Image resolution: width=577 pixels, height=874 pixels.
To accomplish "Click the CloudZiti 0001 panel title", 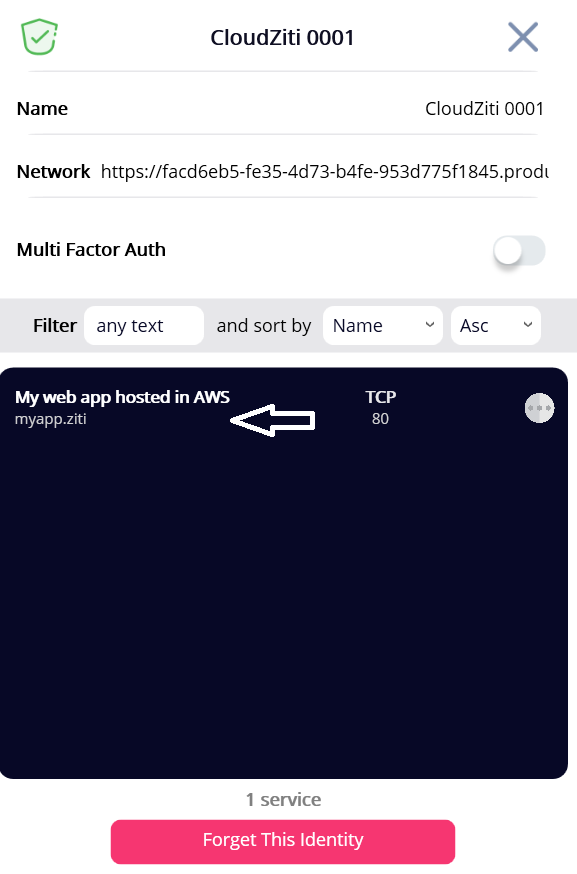I will click(x=282, y=38).
